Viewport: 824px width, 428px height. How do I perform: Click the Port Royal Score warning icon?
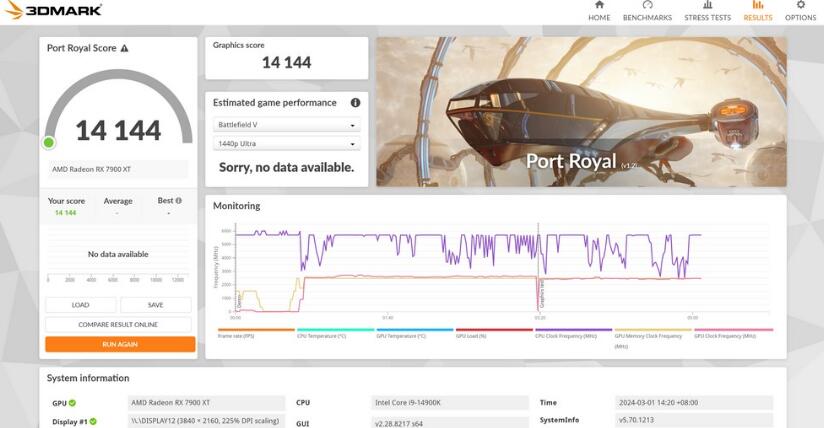125,48
